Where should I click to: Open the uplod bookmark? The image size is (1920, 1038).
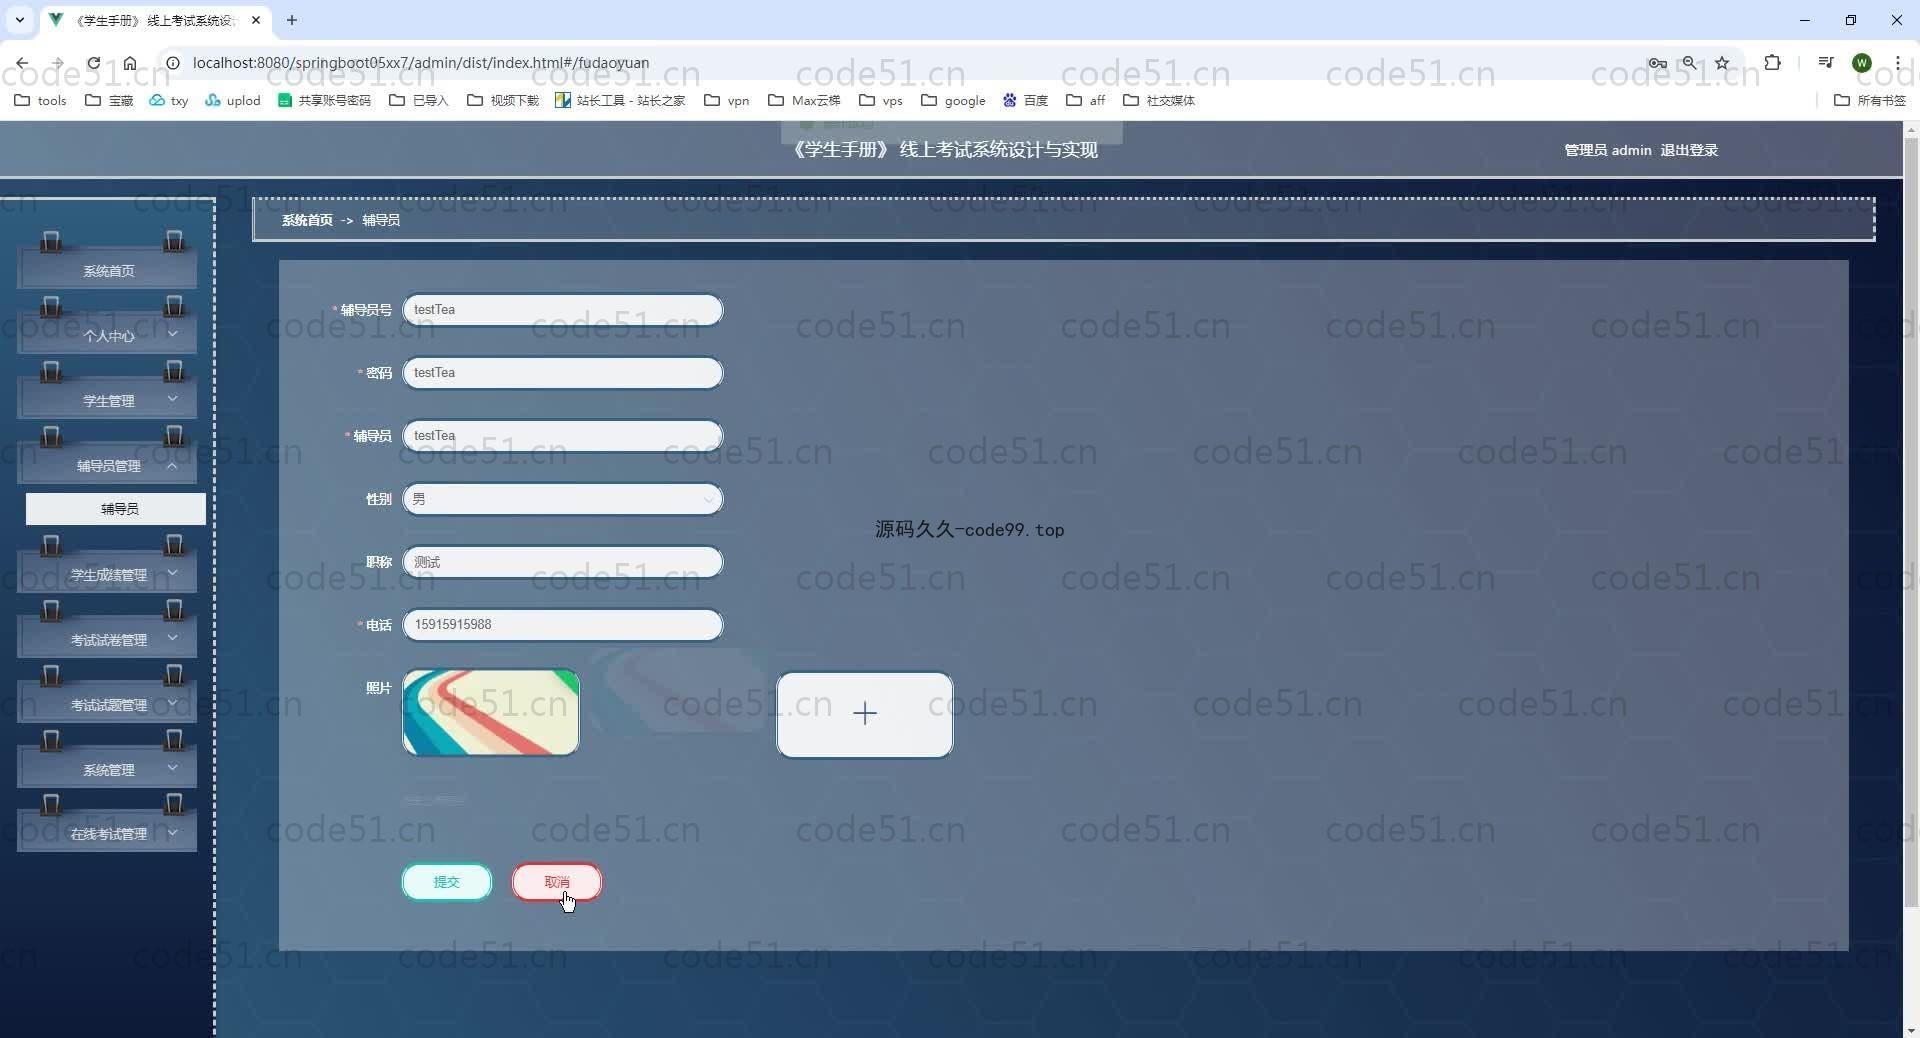(x=233, y=100)
